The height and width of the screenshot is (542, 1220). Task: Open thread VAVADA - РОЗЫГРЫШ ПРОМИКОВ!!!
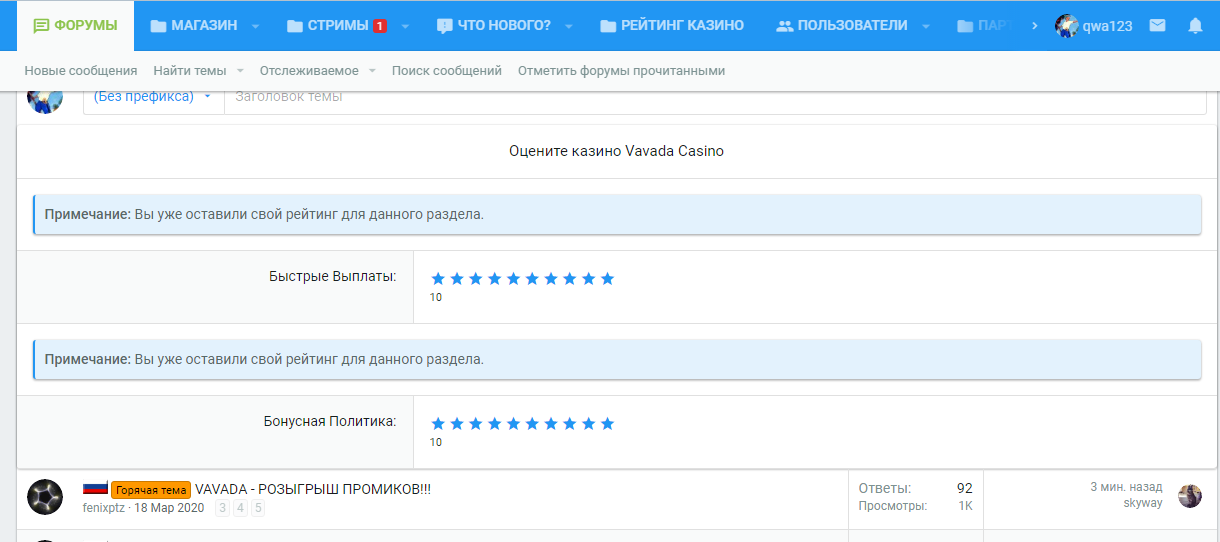tap(313, 489)
